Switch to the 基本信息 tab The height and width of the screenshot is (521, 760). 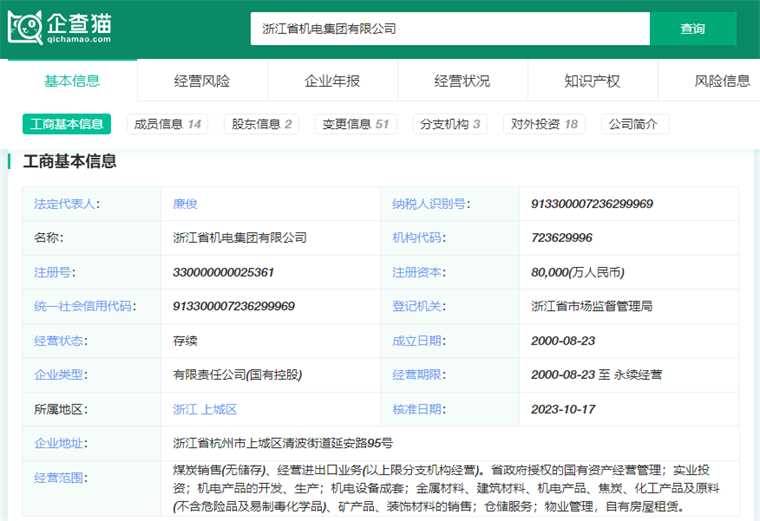(x=72, y=80)
